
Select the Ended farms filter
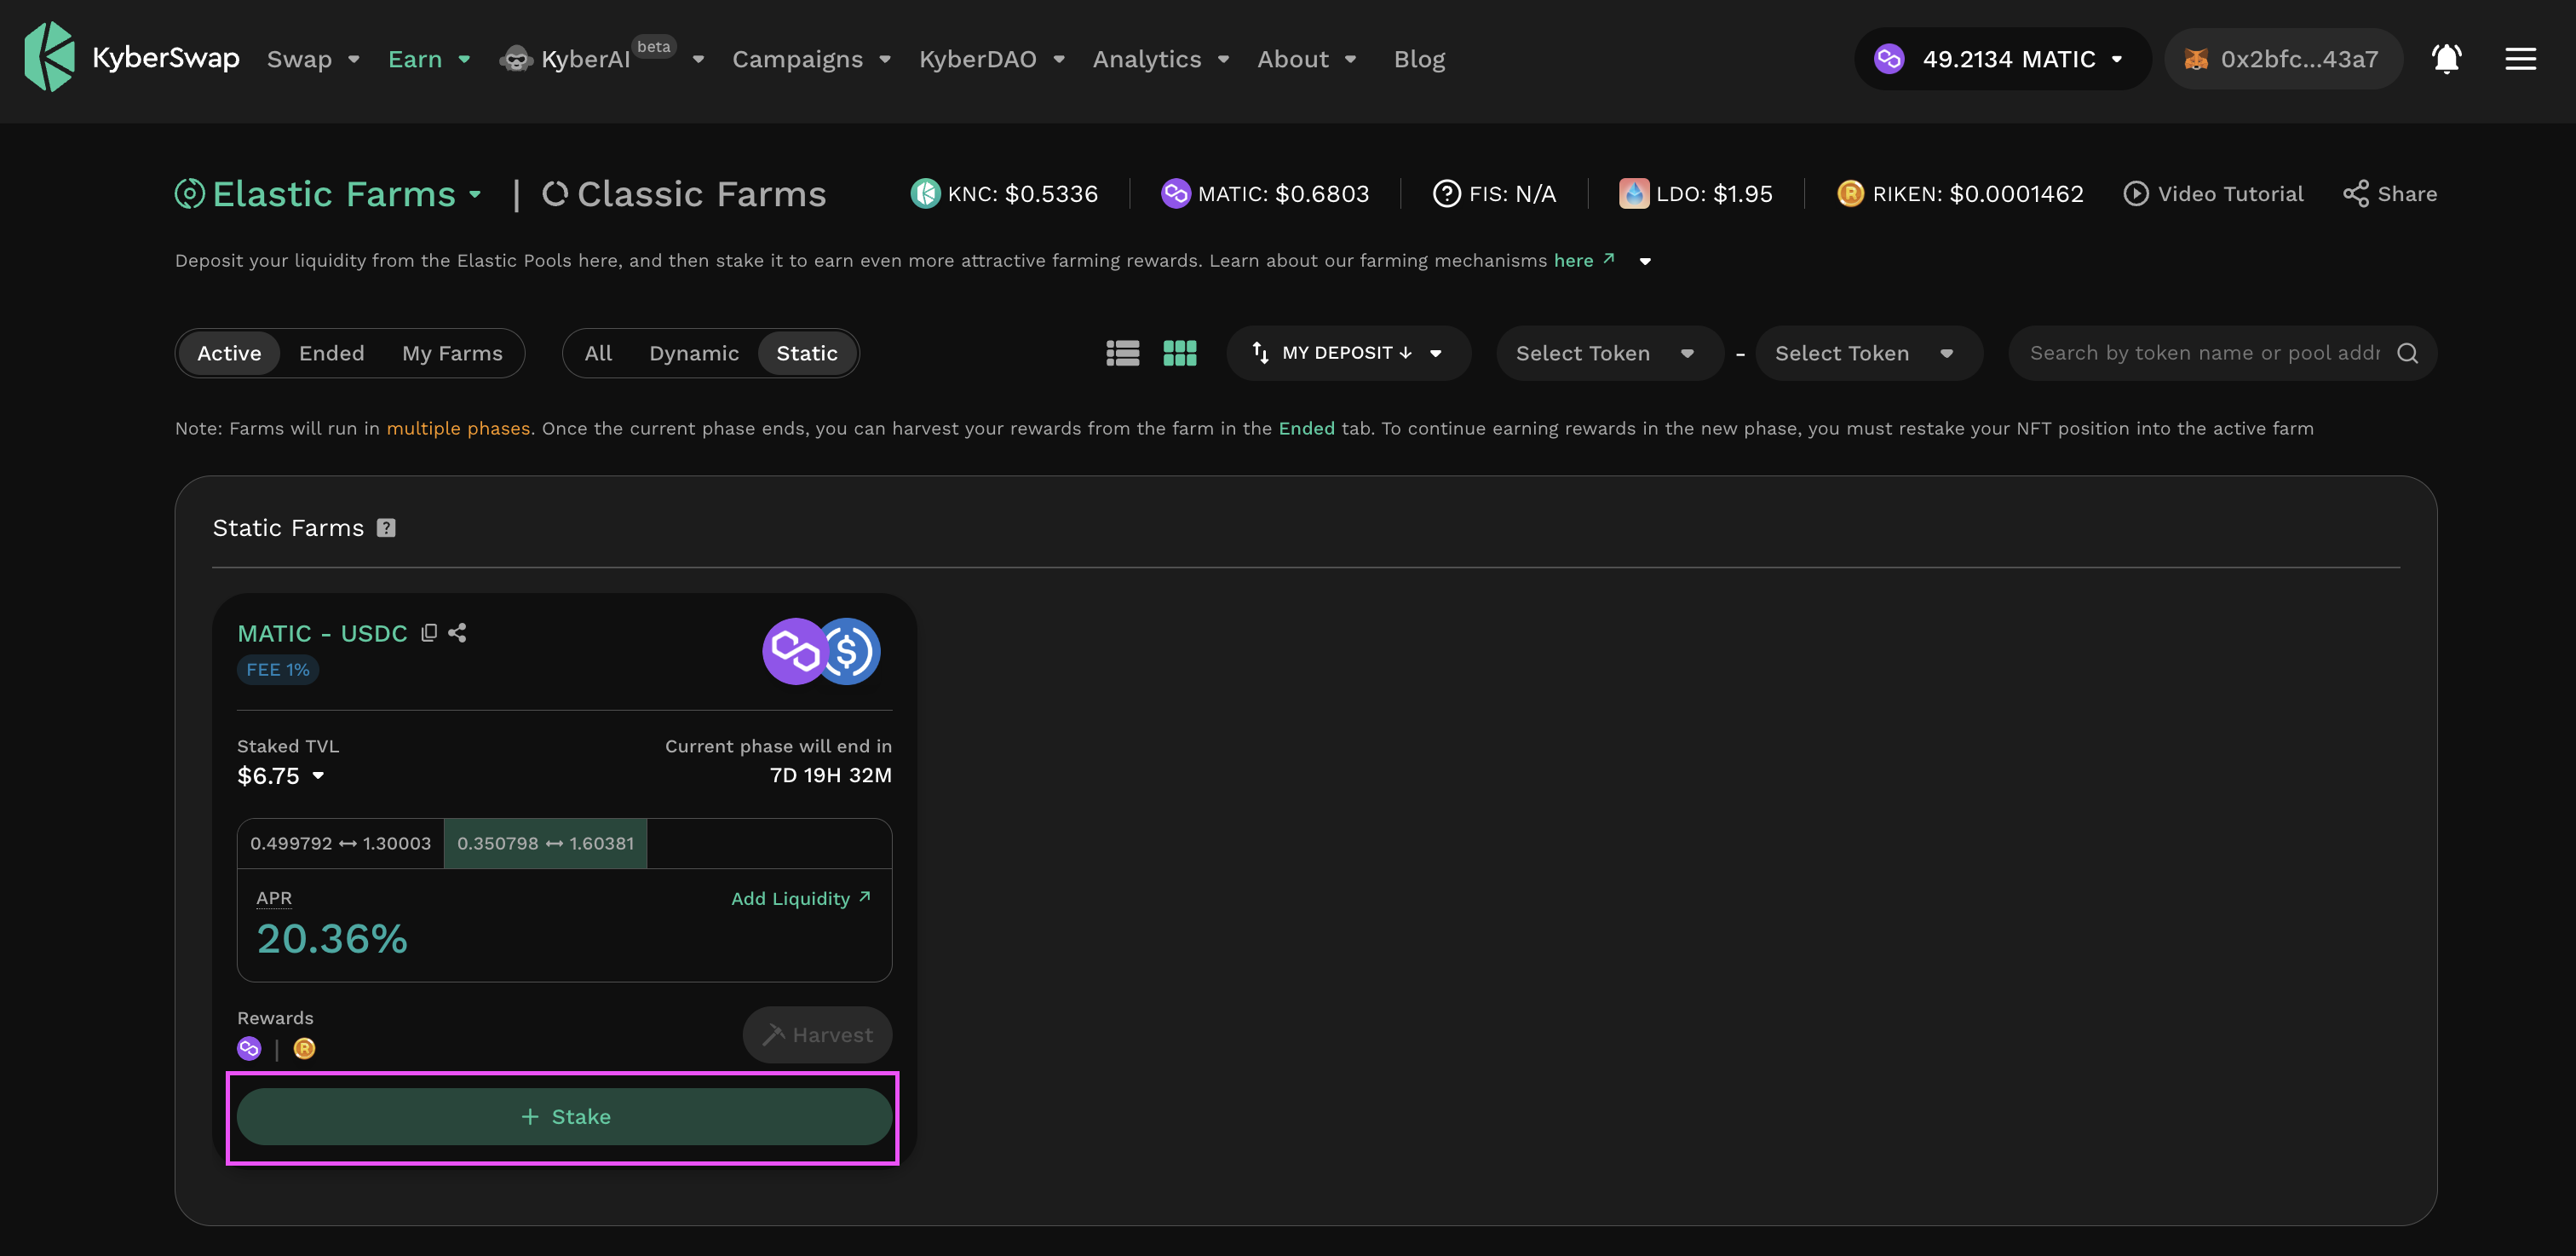point(331,353)
